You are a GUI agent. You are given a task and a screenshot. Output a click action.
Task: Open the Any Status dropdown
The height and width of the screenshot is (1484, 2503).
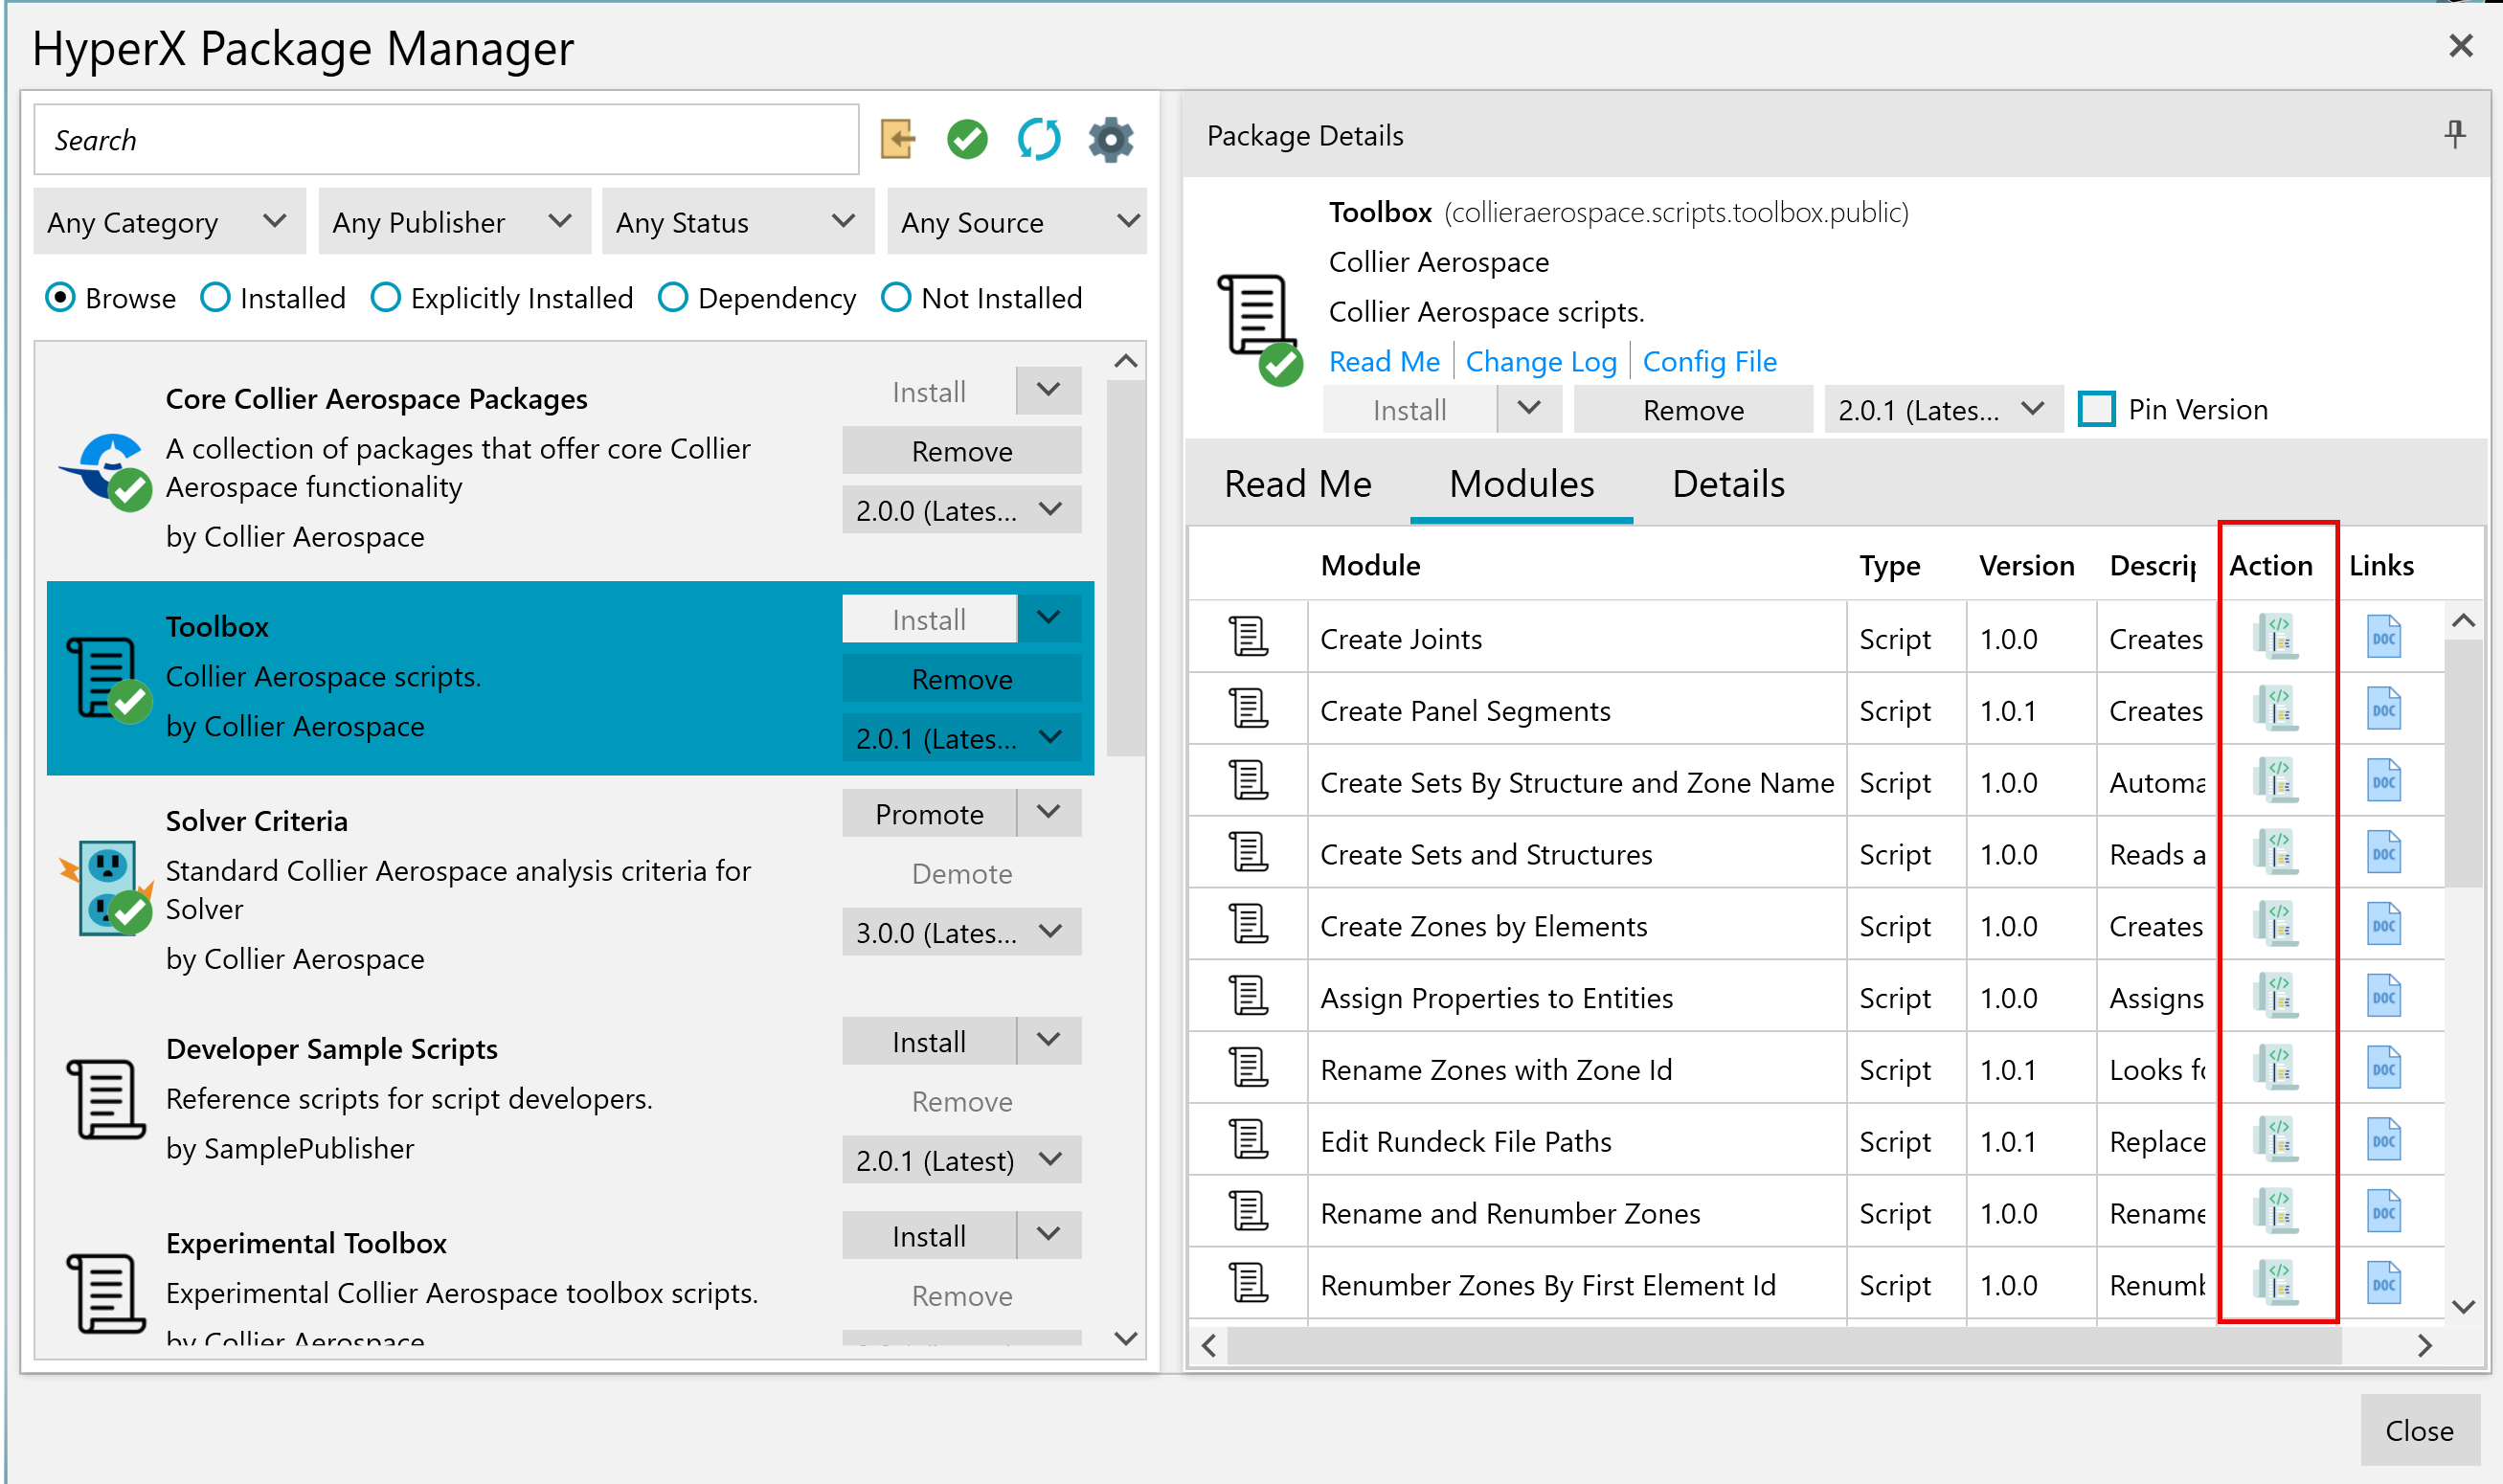click(738, 222)
